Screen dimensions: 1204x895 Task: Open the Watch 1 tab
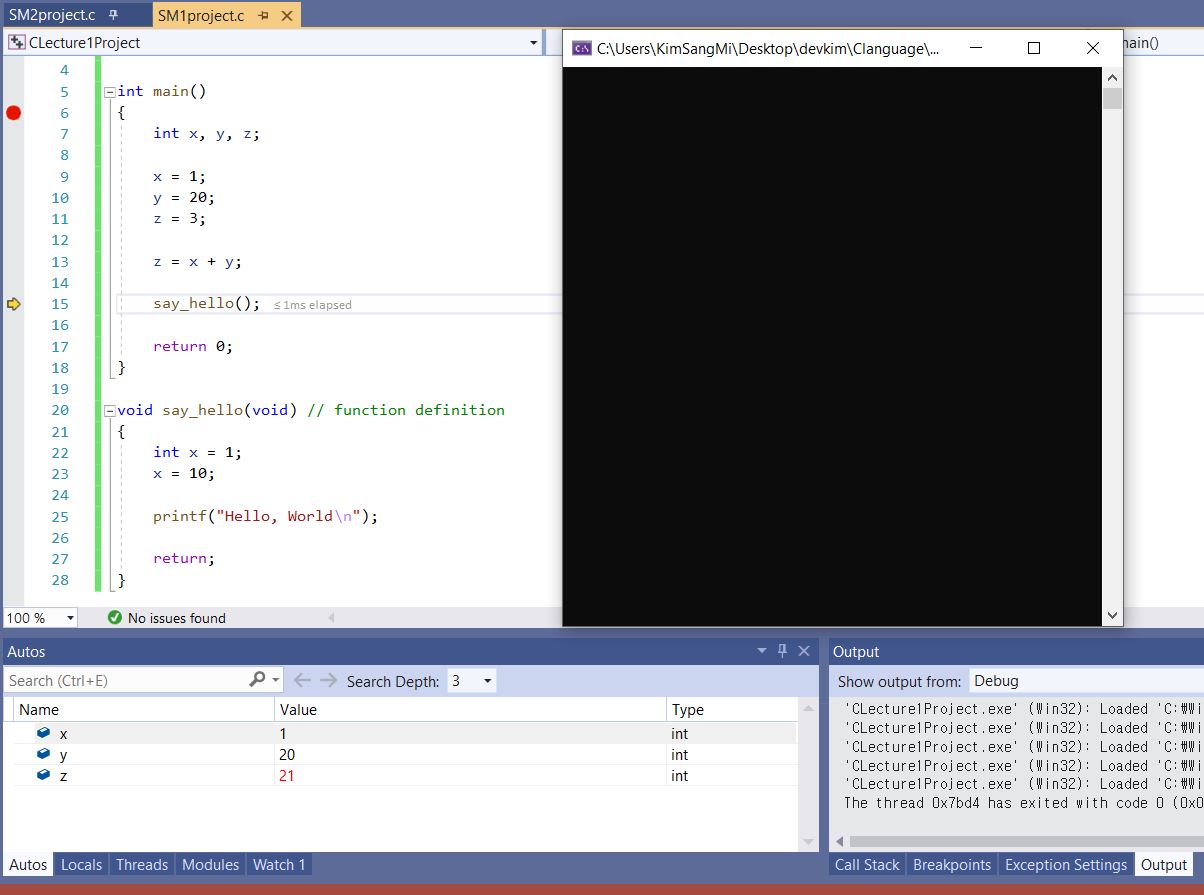tap(279, 864)
